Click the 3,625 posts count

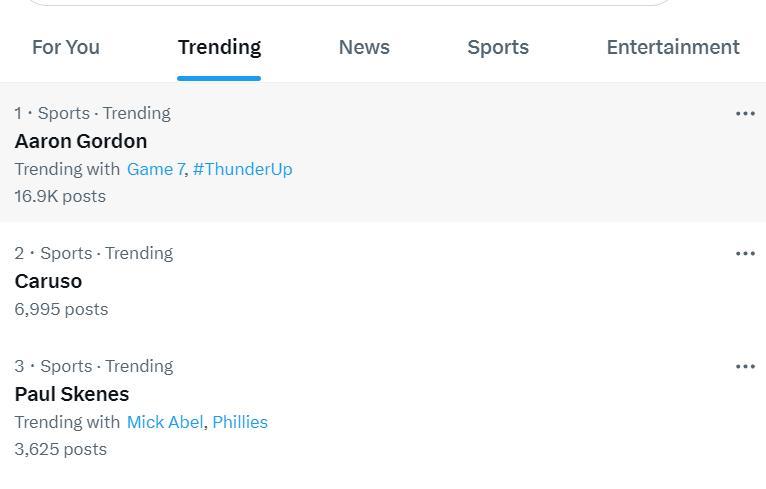(61, 449)
